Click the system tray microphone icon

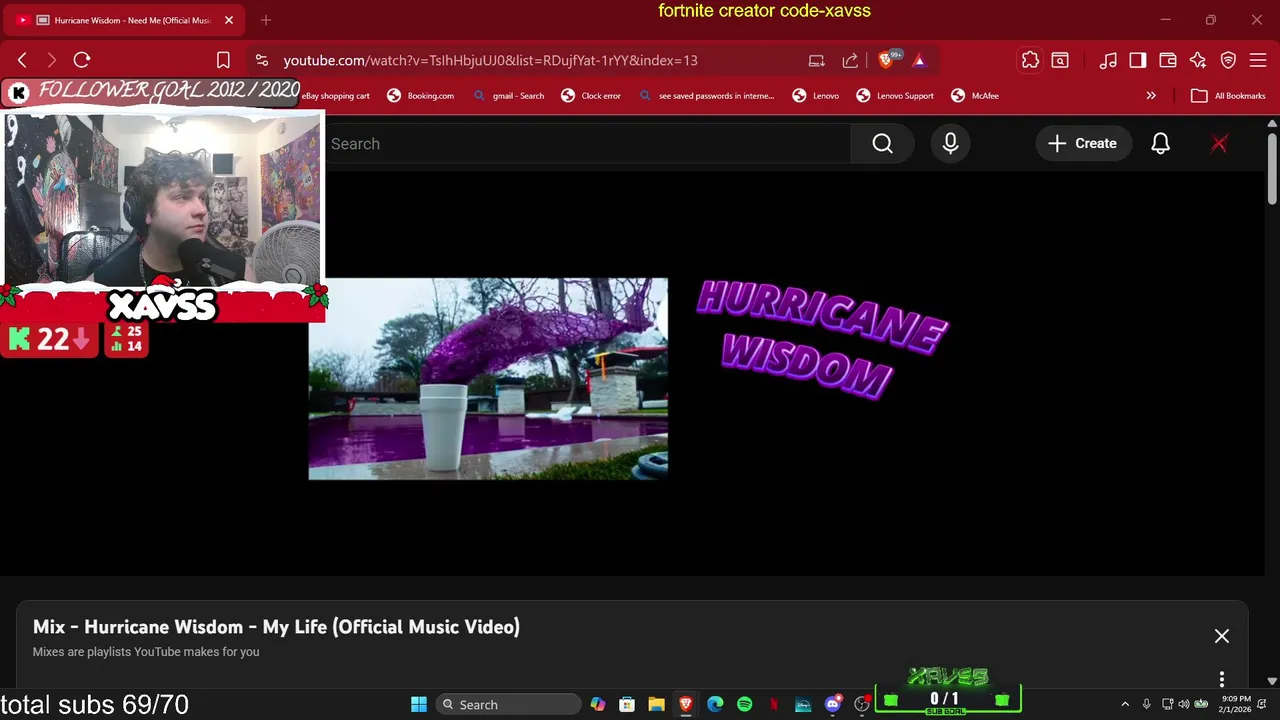pos(1147,705)
